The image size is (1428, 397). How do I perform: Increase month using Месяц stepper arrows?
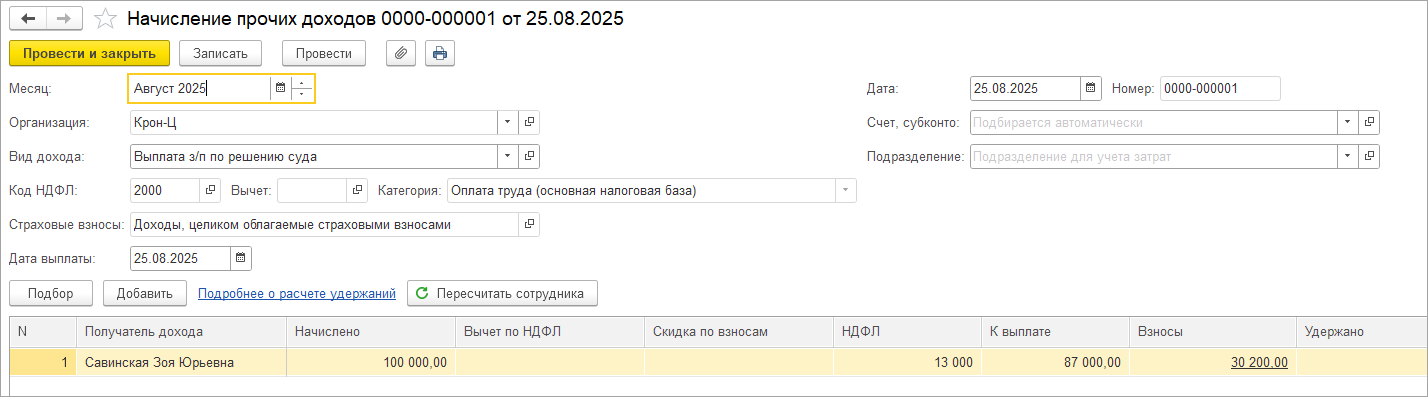pos(303,82)
